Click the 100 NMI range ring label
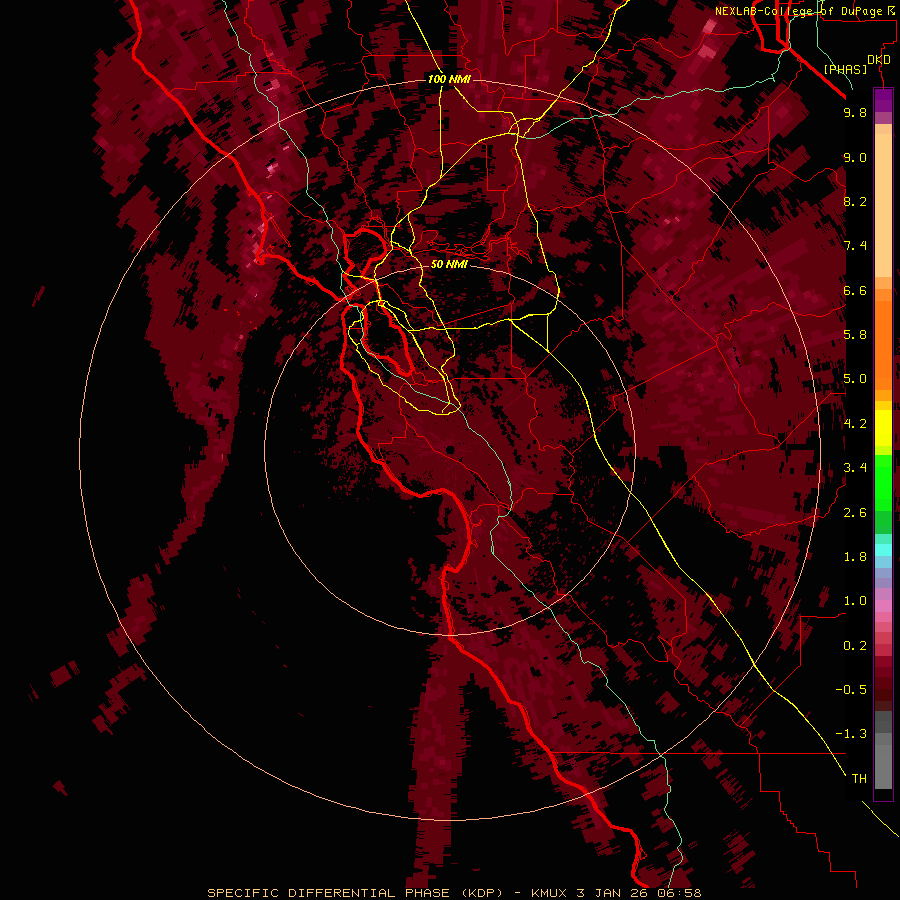The image size is (900, 900). [x=449, y=79]
